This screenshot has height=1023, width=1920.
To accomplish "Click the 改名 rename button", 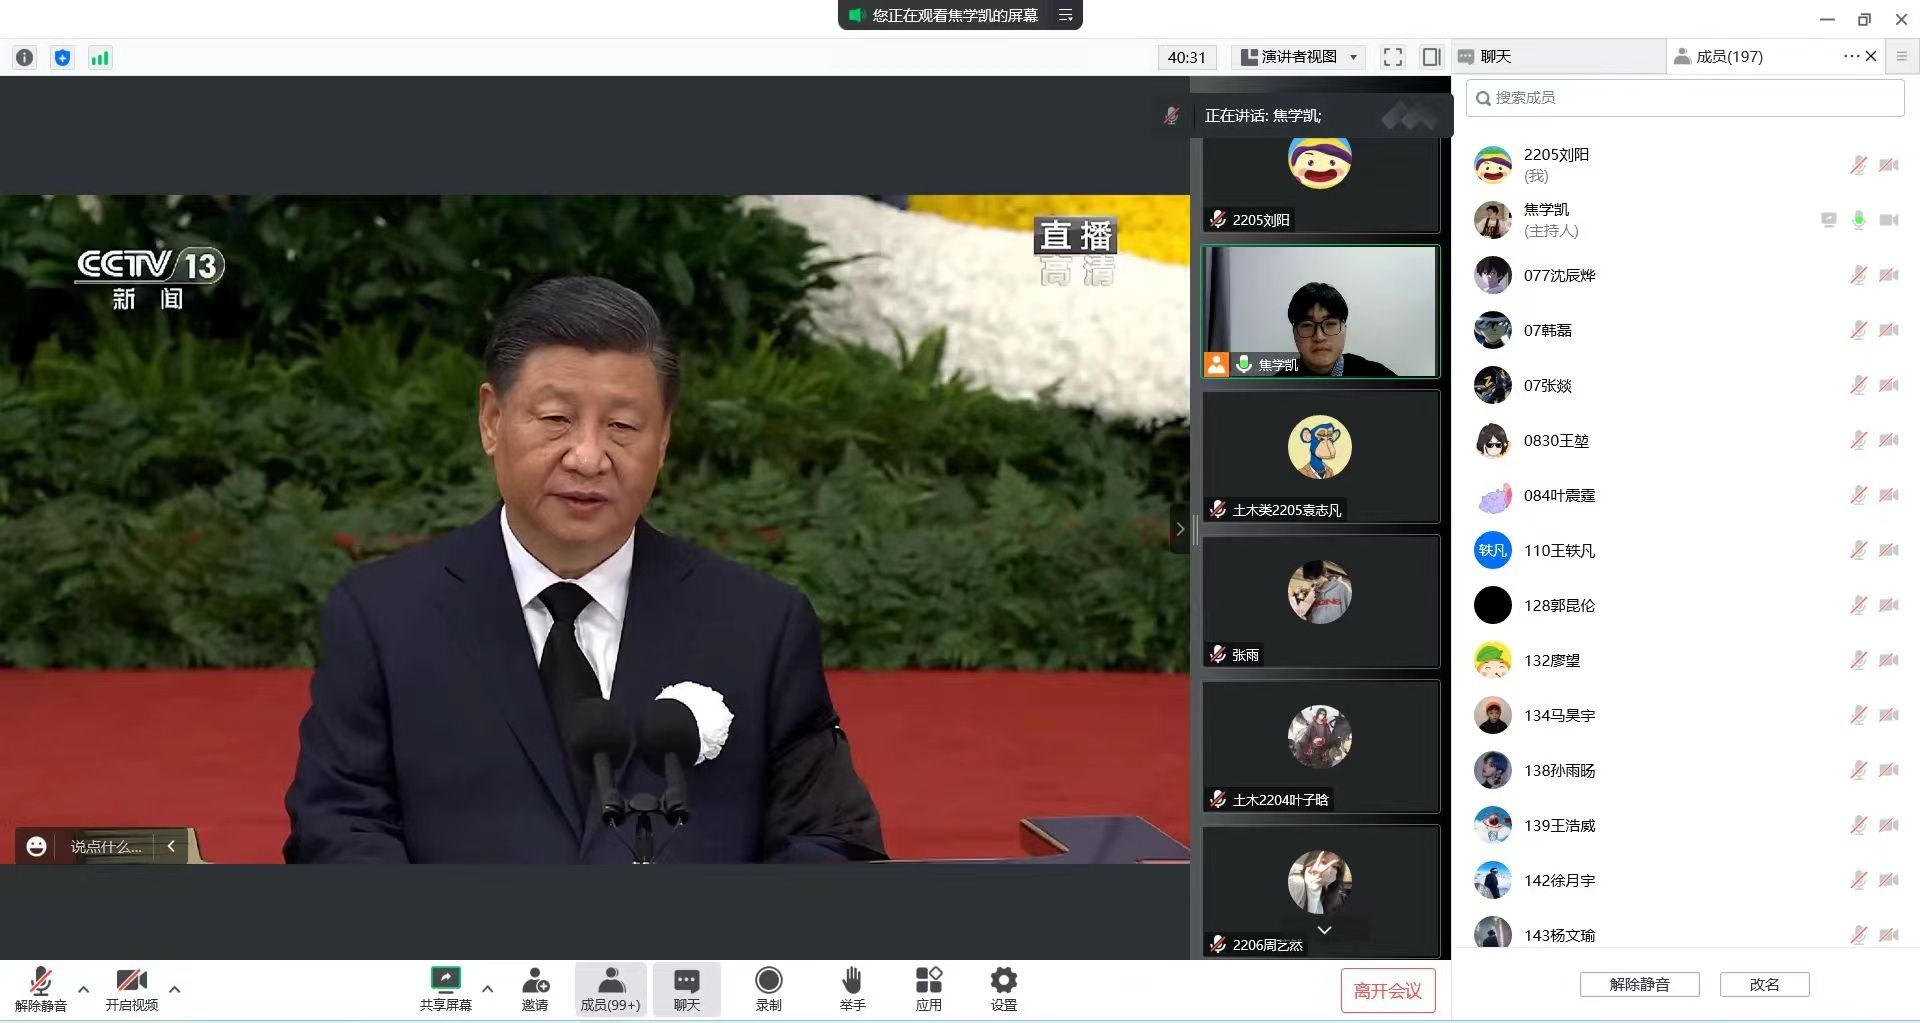I will click(1764, 984).
